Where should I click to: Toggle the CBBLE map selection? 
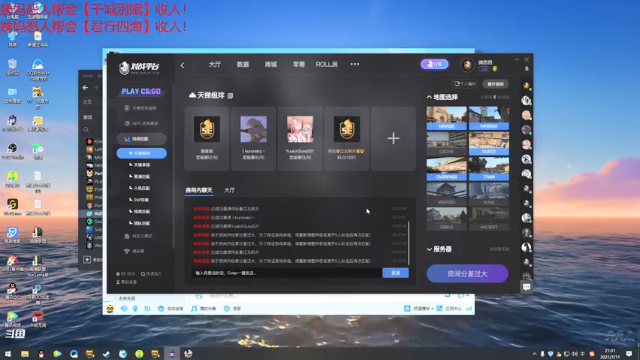pos(447,219)
